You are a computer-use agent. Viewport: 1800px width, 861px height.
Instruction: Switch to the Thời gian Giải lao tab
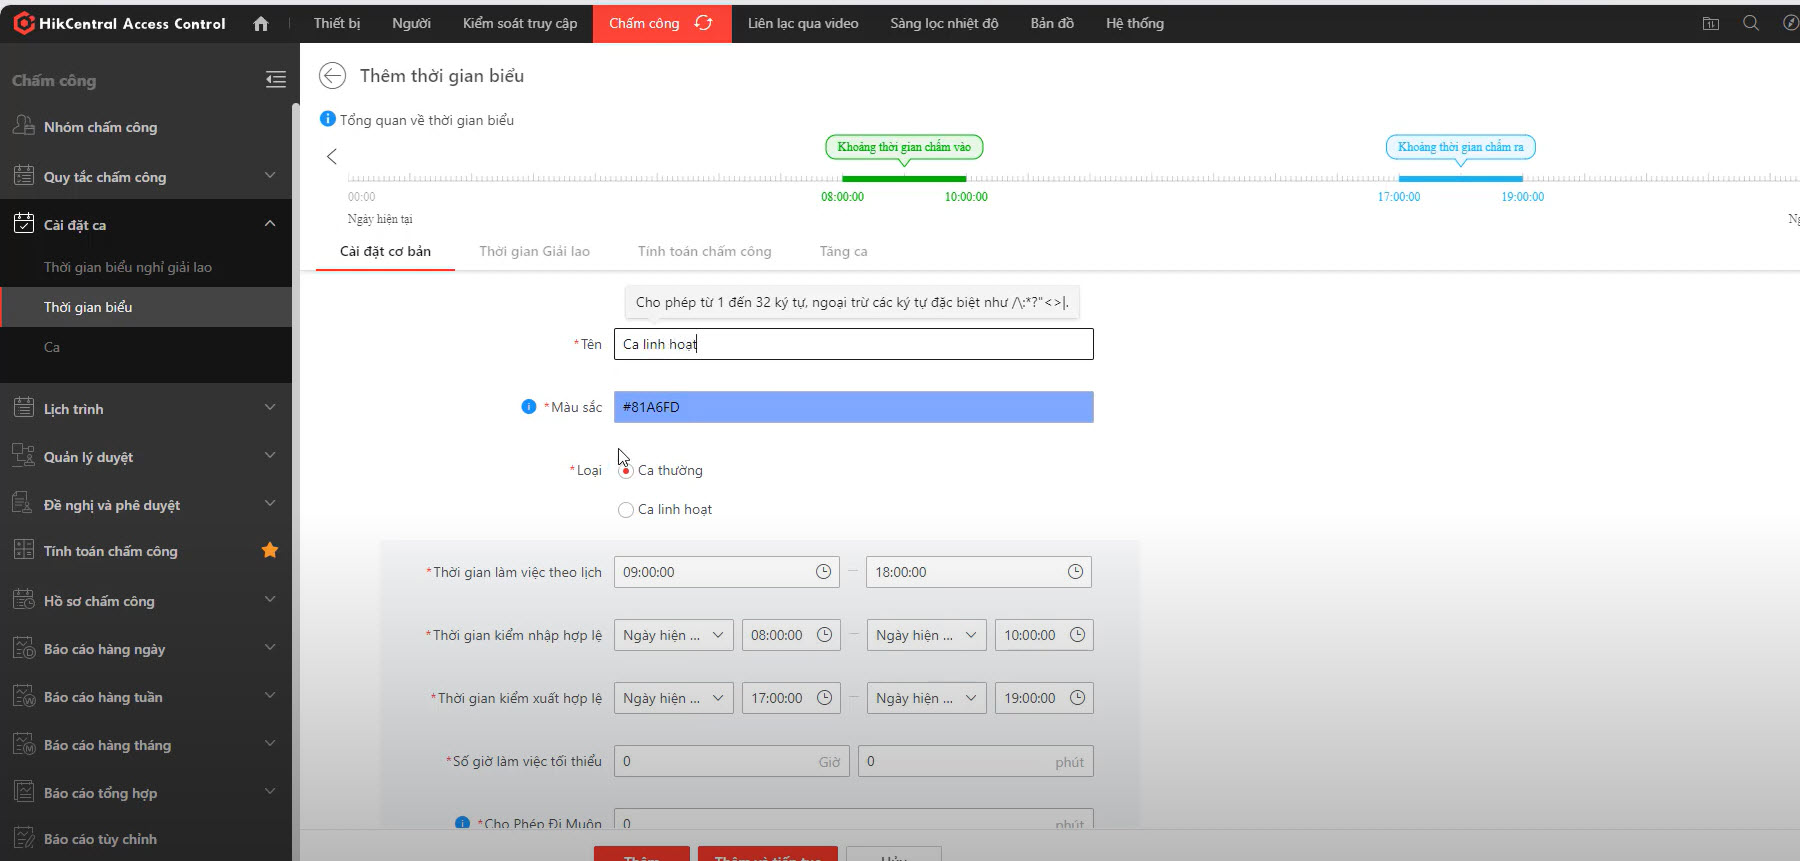[x=534, y=251]
